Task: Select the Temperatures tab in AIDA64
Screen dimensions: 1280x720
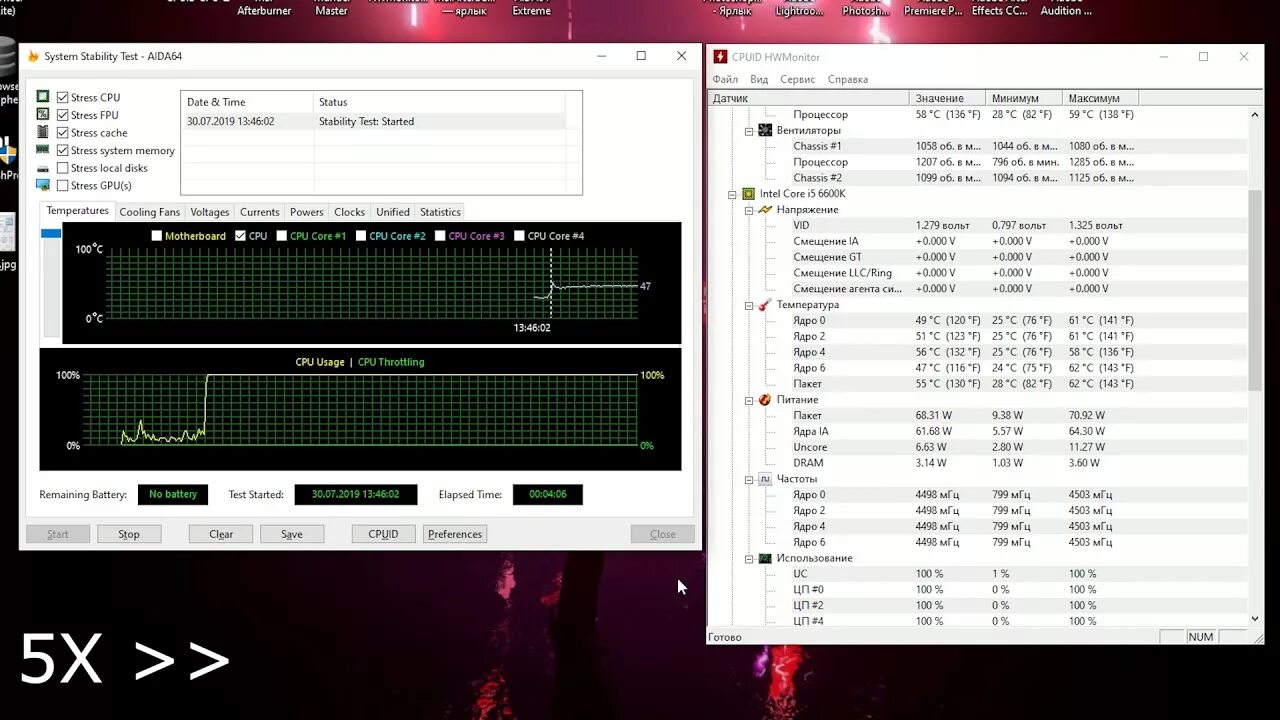Action: (x=77, y=211)
